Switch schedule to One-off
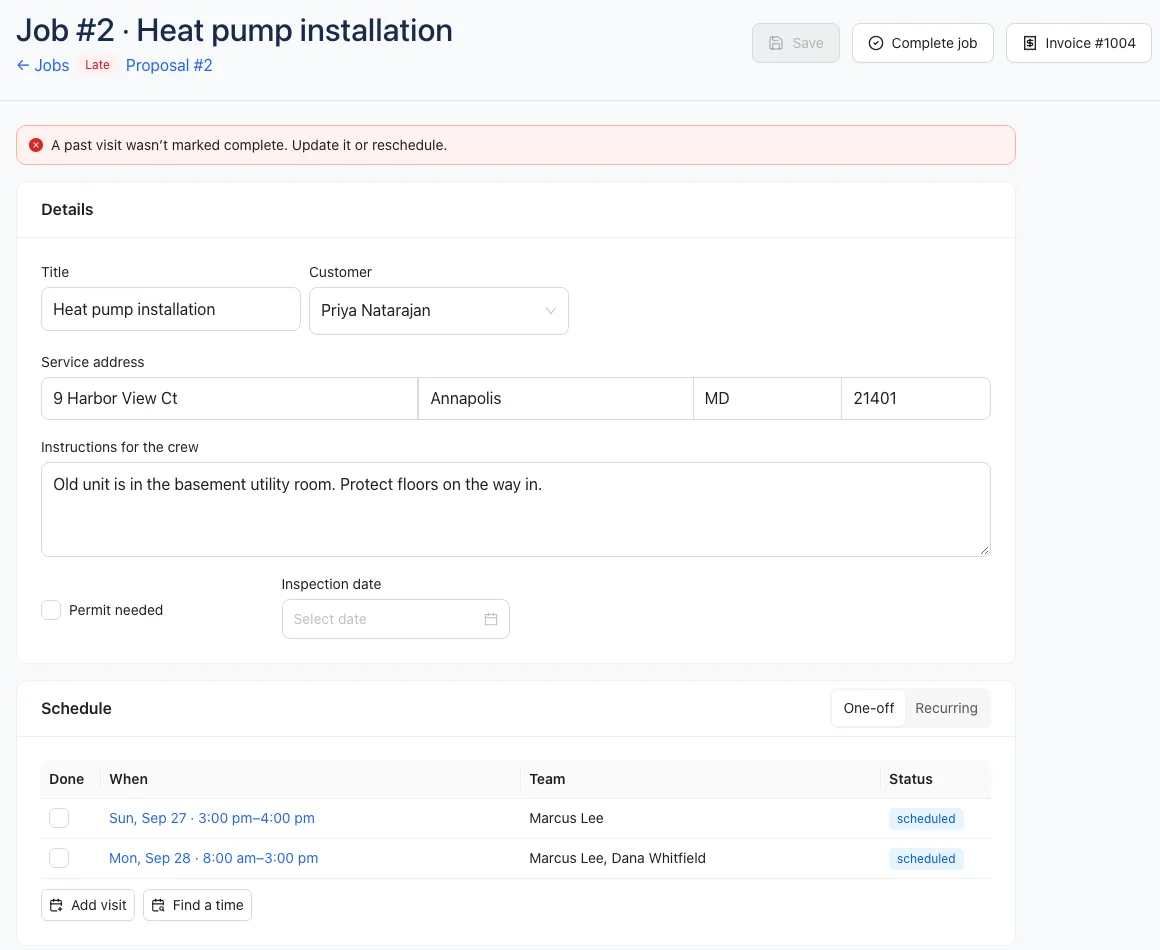1160x950 pixels. tap(869, 708)
